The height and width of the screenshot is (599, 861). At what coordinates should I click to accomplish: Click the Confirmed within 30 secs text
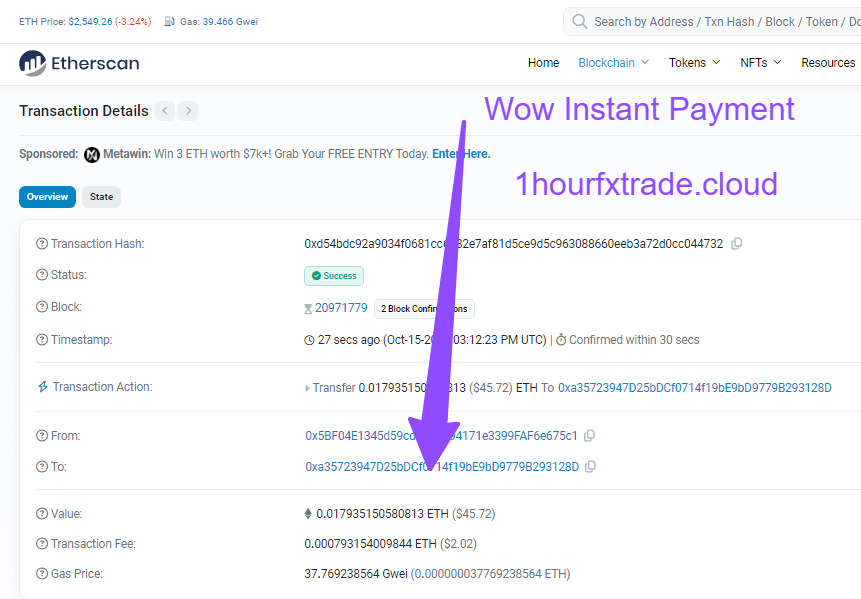tap(634, 340)
